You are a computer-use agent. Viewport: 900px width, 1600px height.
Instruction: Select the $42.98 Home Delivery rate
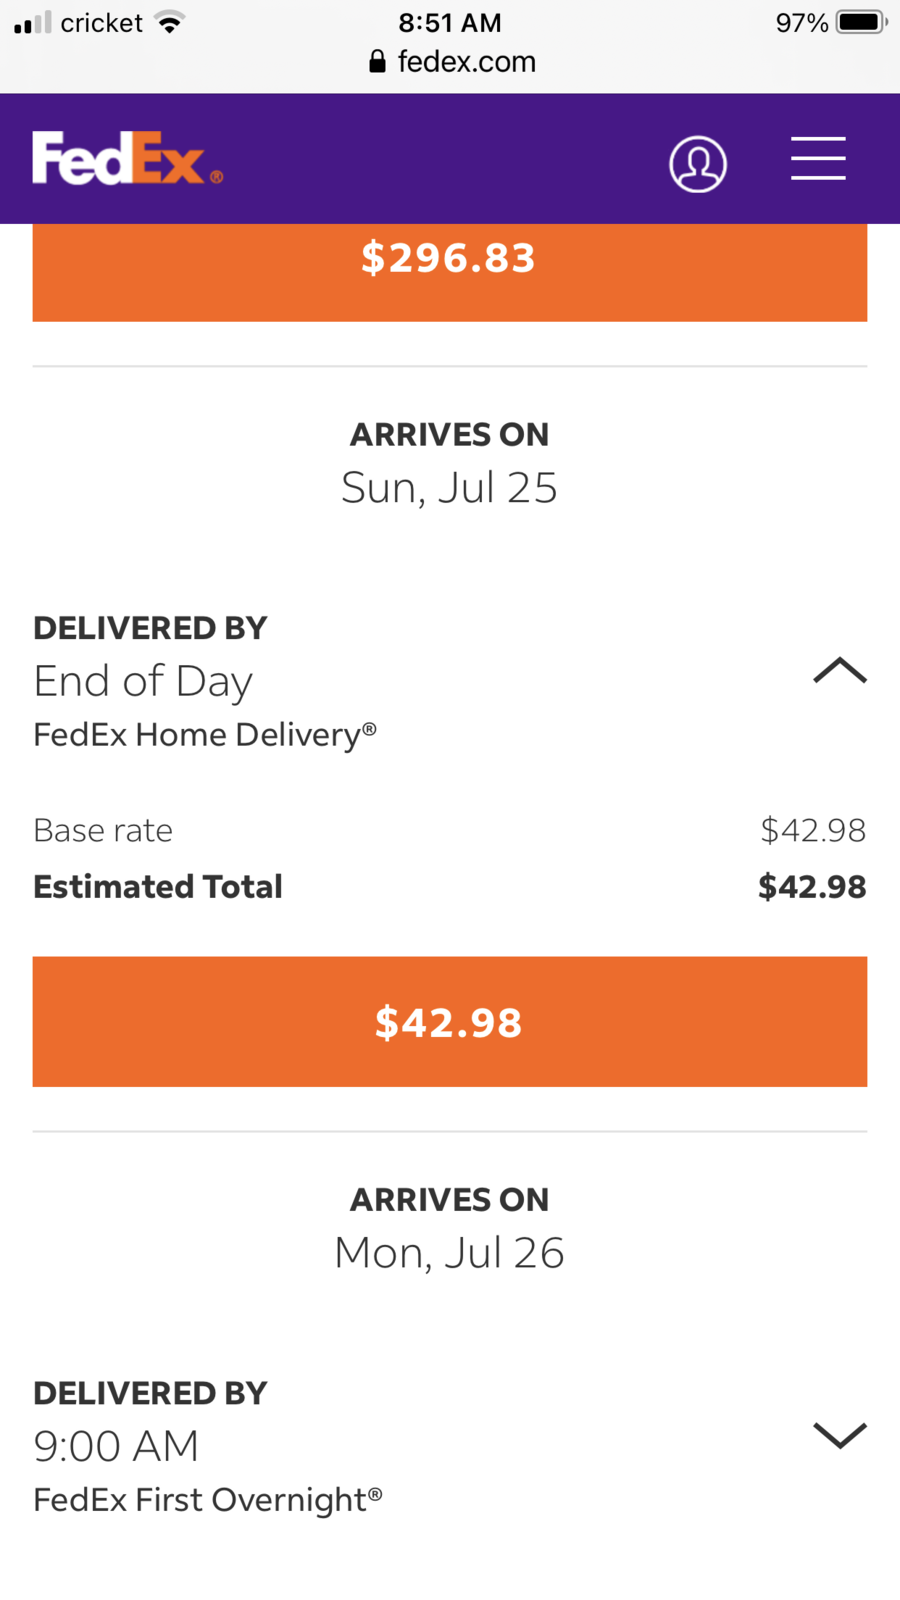click(449, 1021)
